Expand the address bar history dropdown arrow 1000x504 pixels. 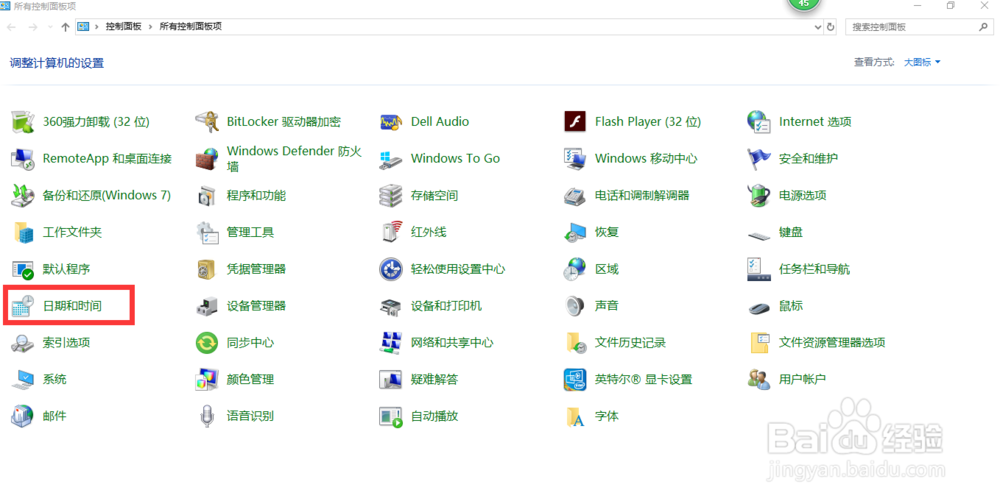pos(818,27)
